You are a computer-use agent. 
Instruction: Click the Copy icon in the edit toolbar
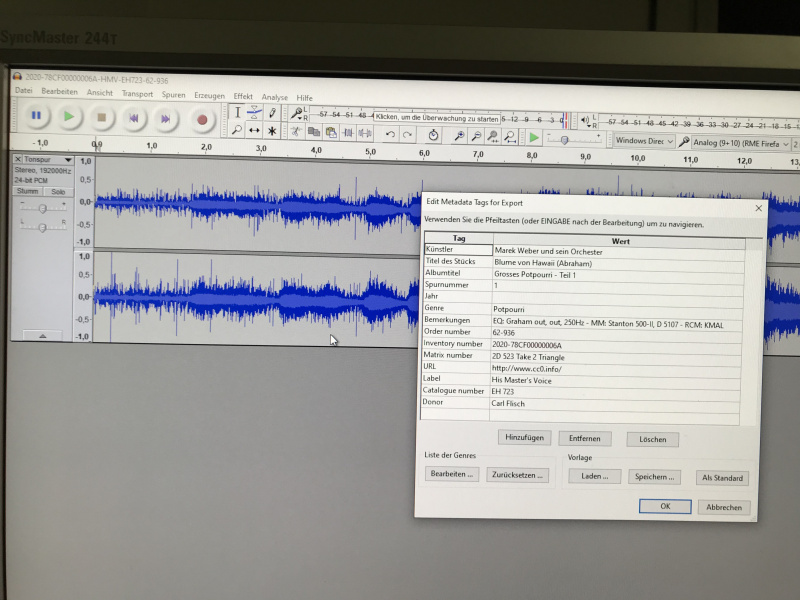click(x=314, y=132)
